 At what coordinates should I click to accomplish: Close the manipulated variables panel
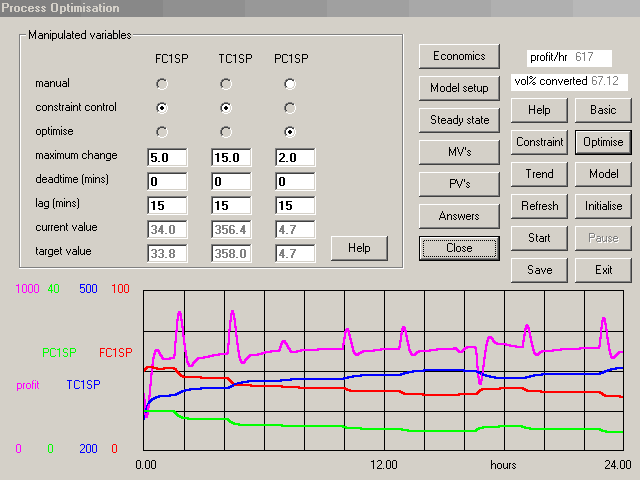459,248
